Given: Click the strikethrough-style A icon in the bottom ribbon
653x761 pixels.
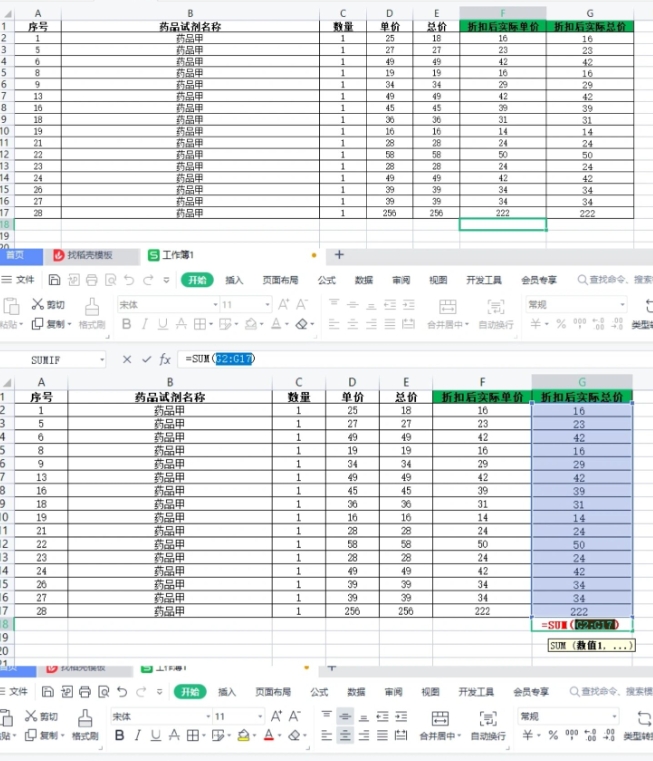Looking at the screenshot, I should [x=174, y=735].
